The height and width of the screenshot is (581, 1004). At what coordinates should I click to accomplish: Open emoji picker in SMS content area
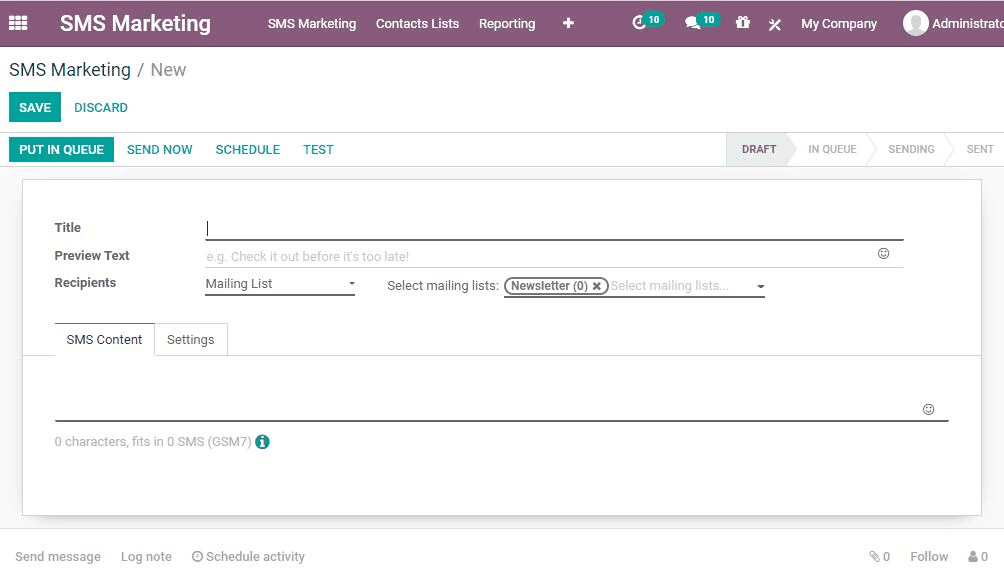[928, 409]
